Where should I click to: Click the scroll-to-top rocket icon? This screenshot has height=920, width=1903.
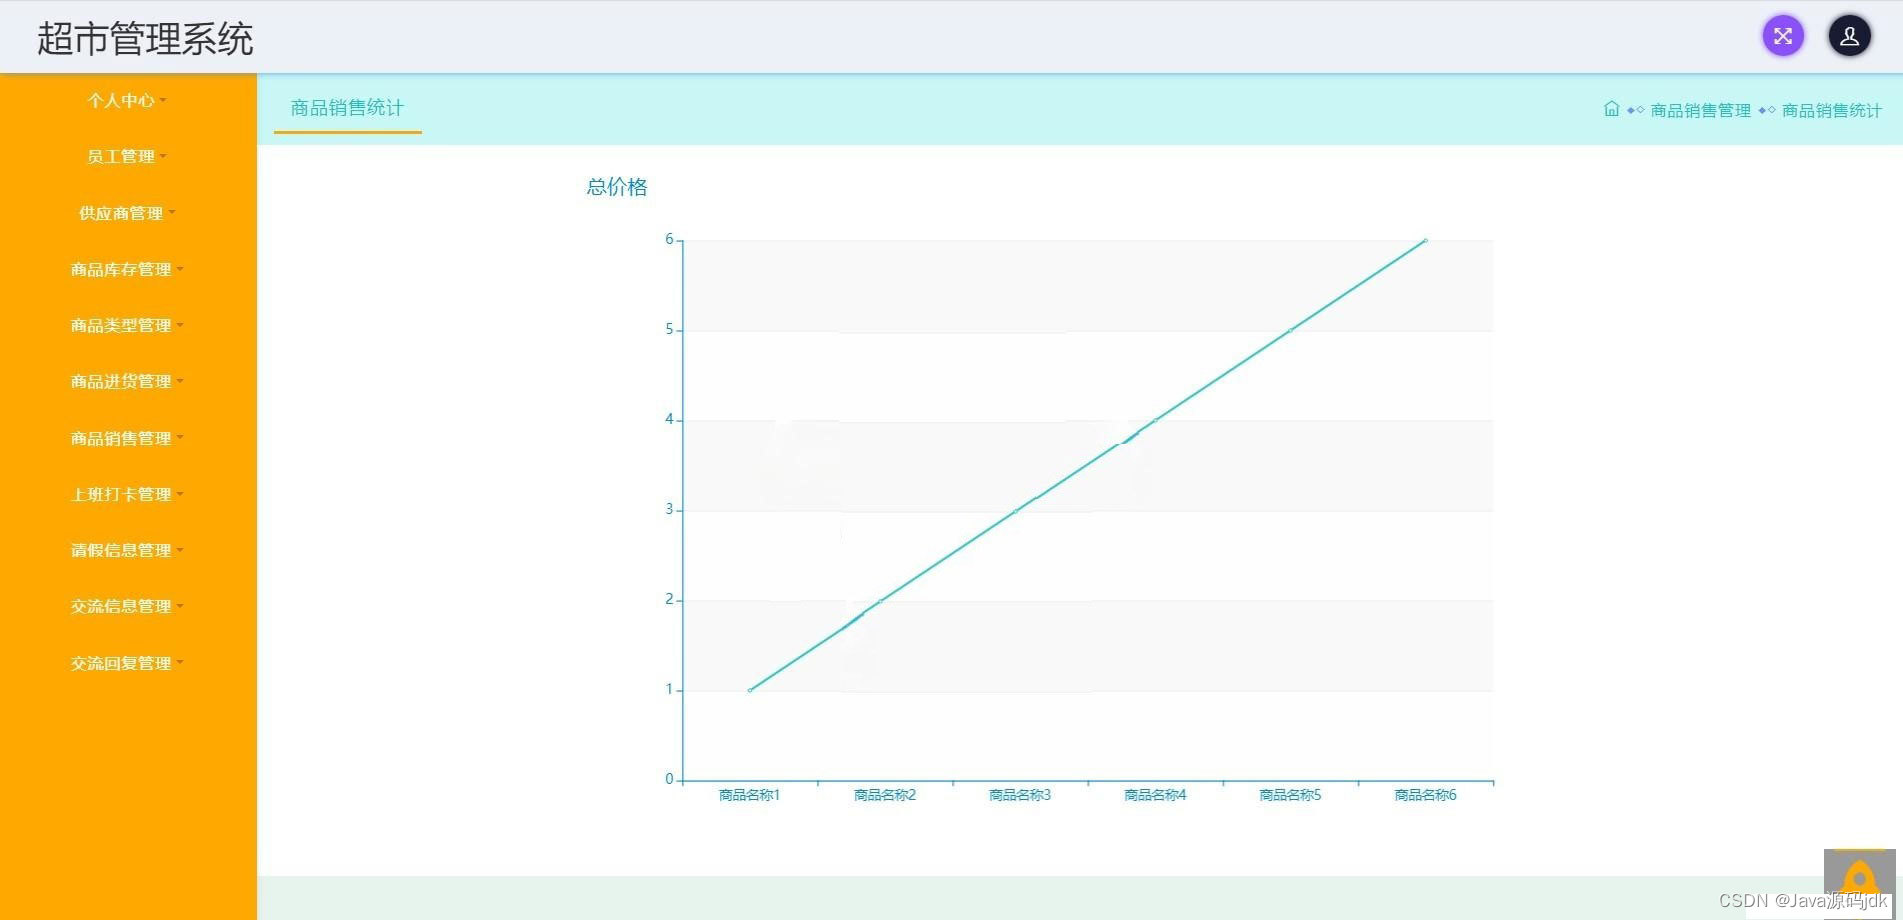(1859, 882)
